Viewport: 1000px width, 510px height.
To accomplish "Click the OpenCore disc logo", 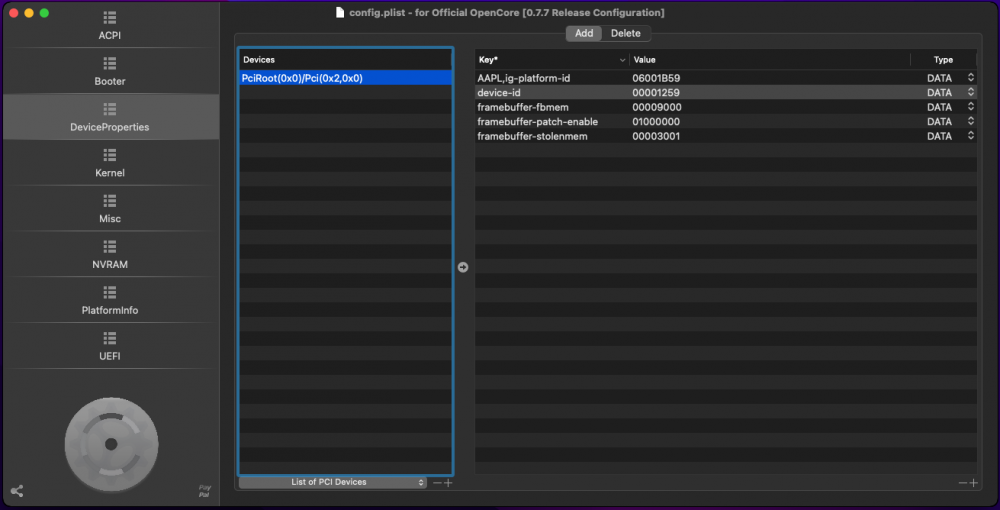I will (x=111, y=444).
